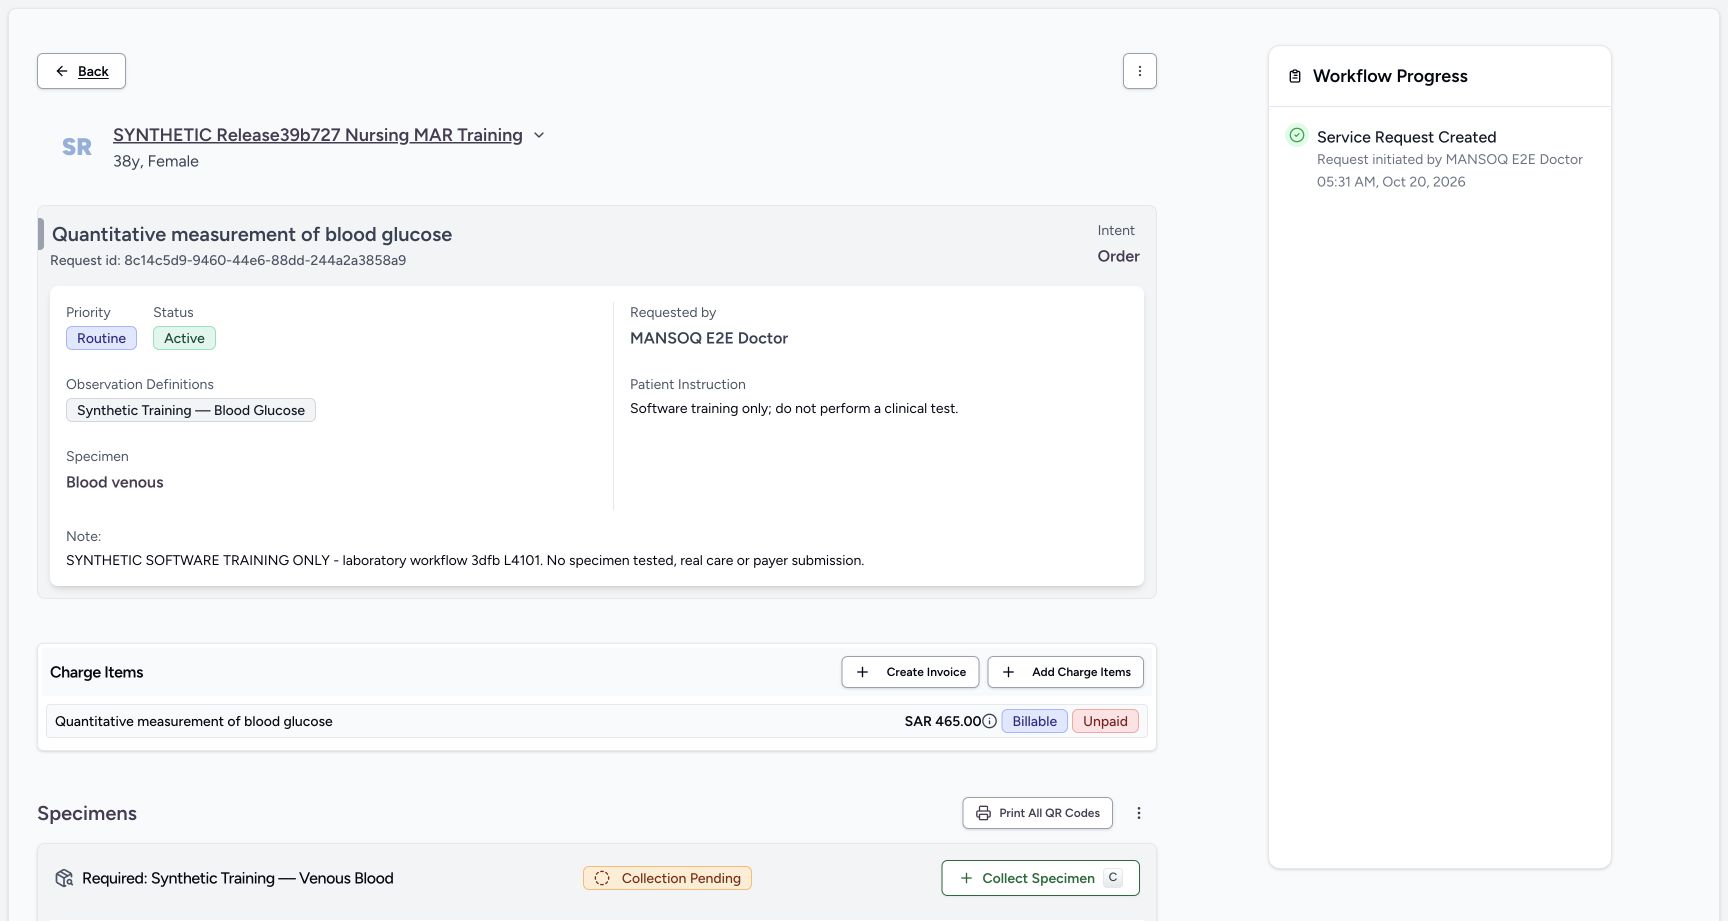Click the 05:31 AM, Oct 20, 2026 timestamp
This screenshot has width=1728, height=921.
[x=1391, y=182]
